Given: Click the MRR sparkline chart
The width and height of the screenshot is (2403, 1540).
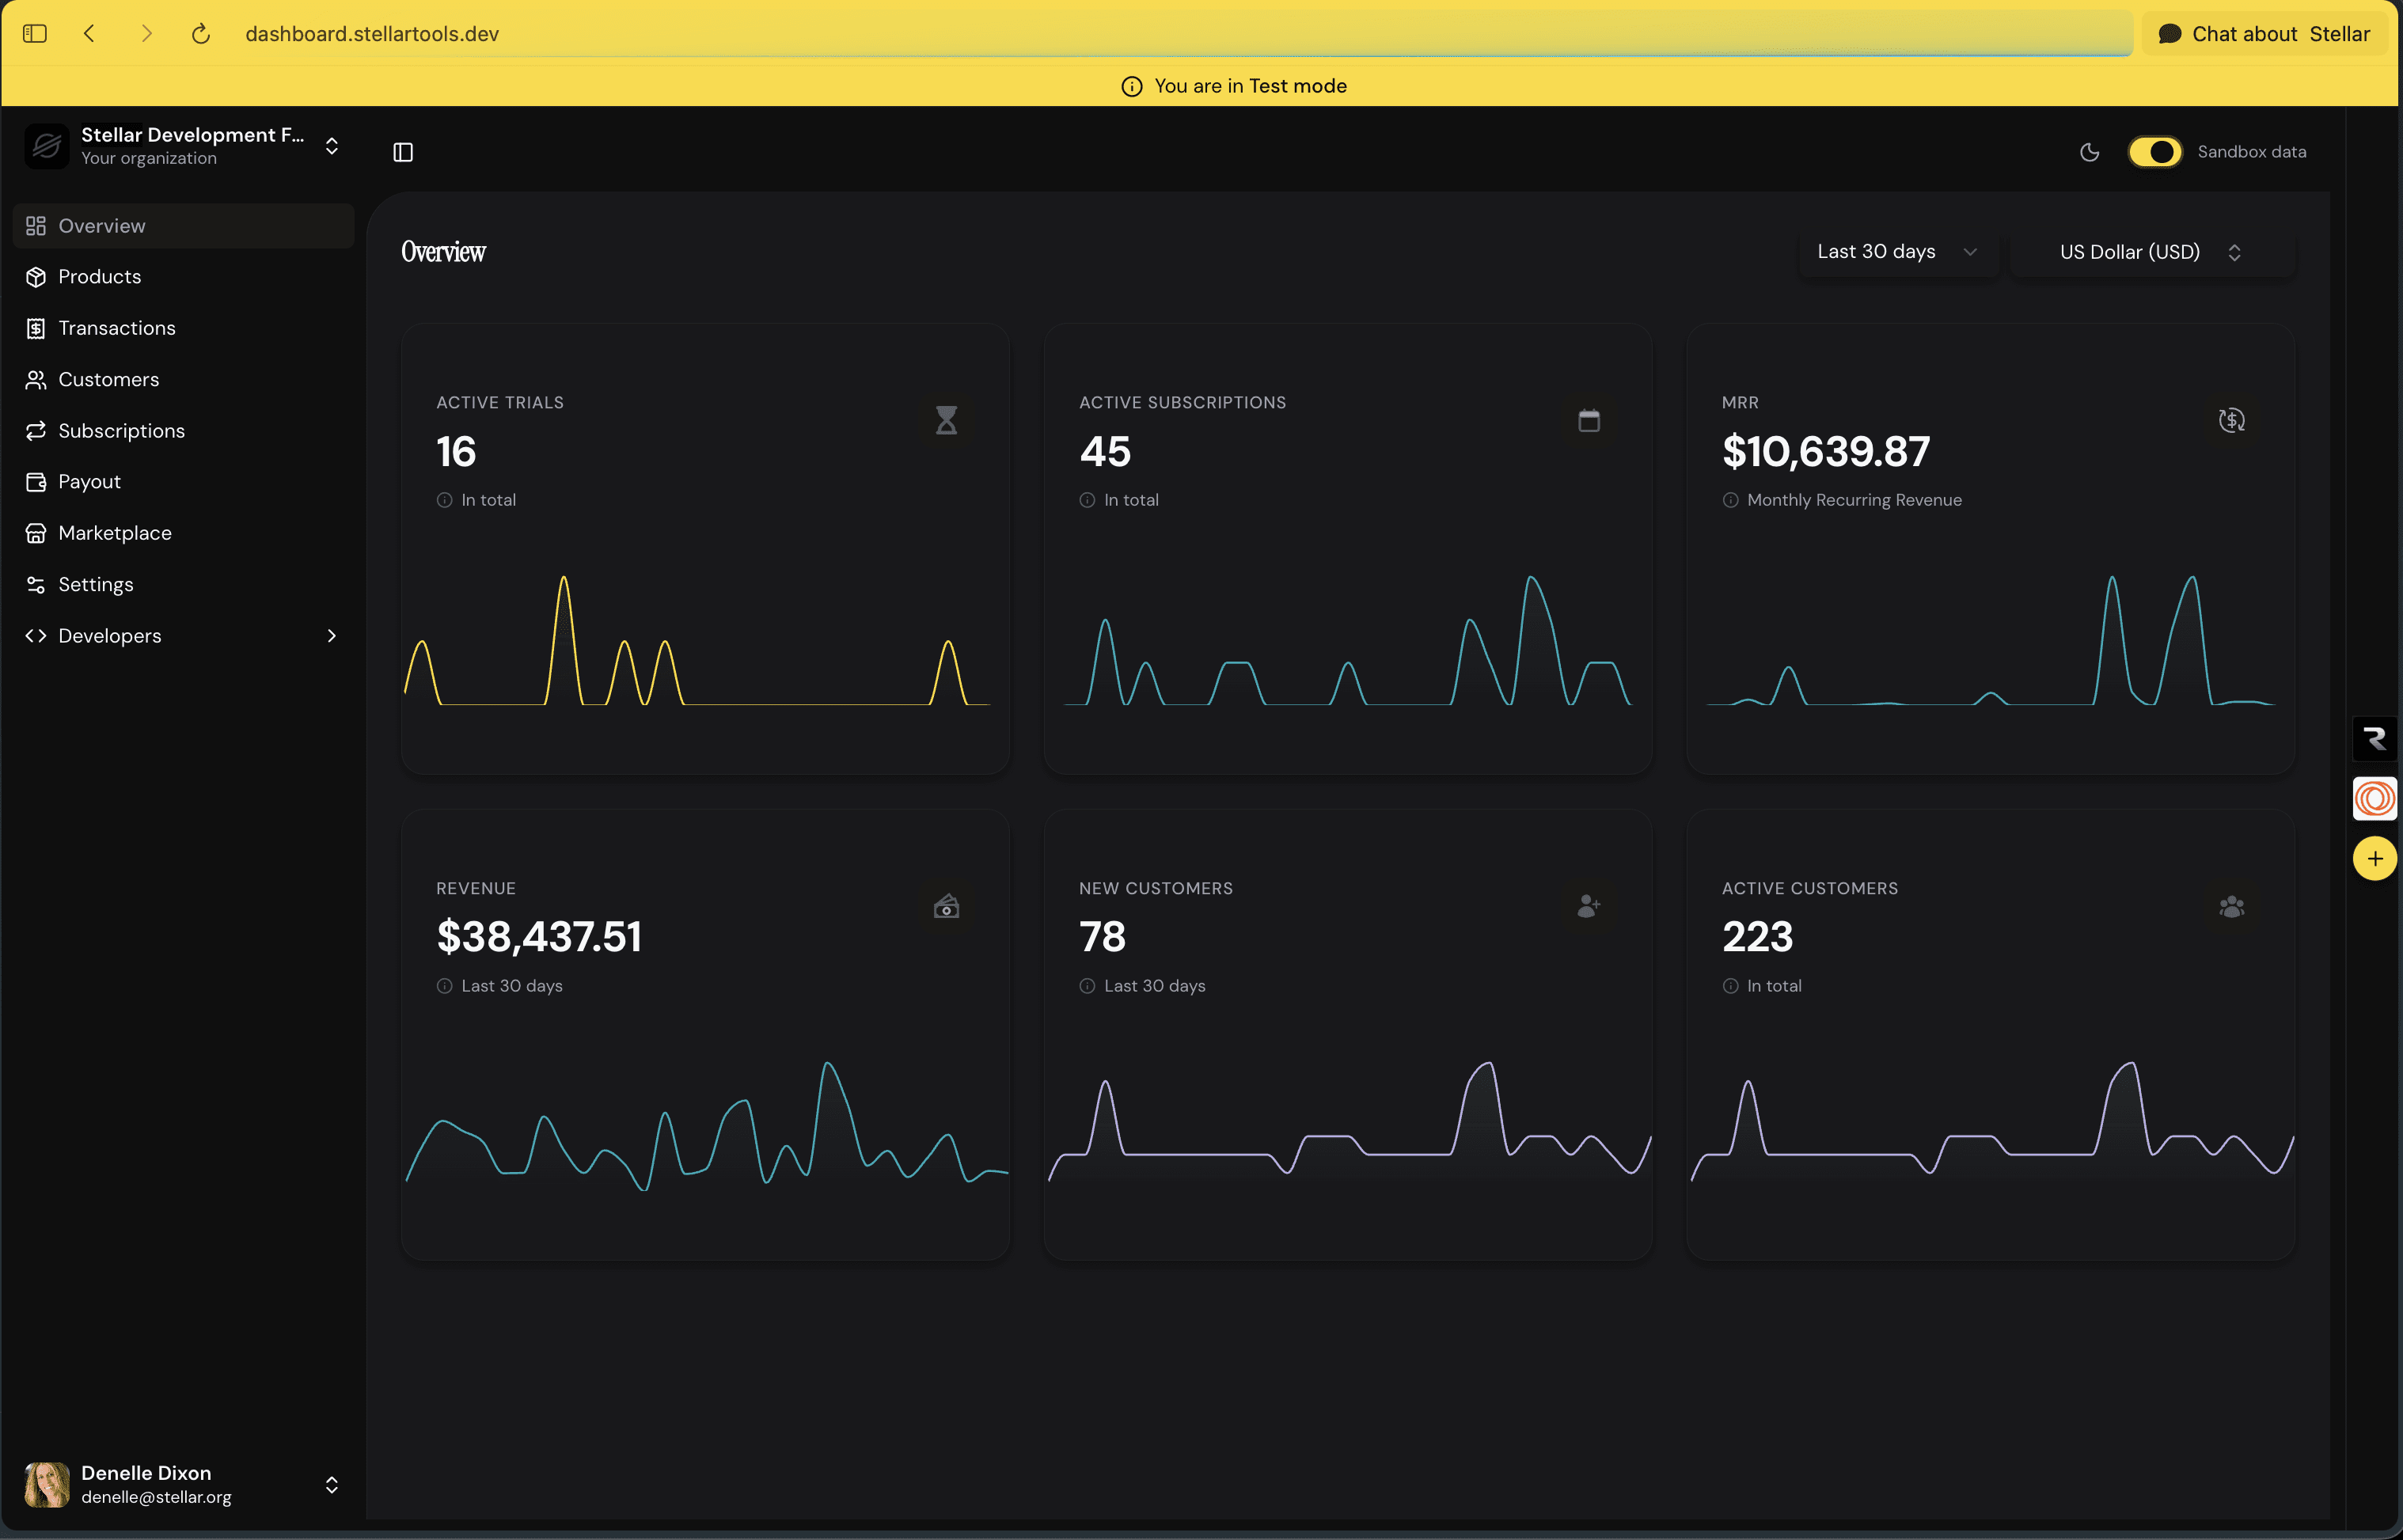Looking at the screenshot, I should tap(1990, 640).
